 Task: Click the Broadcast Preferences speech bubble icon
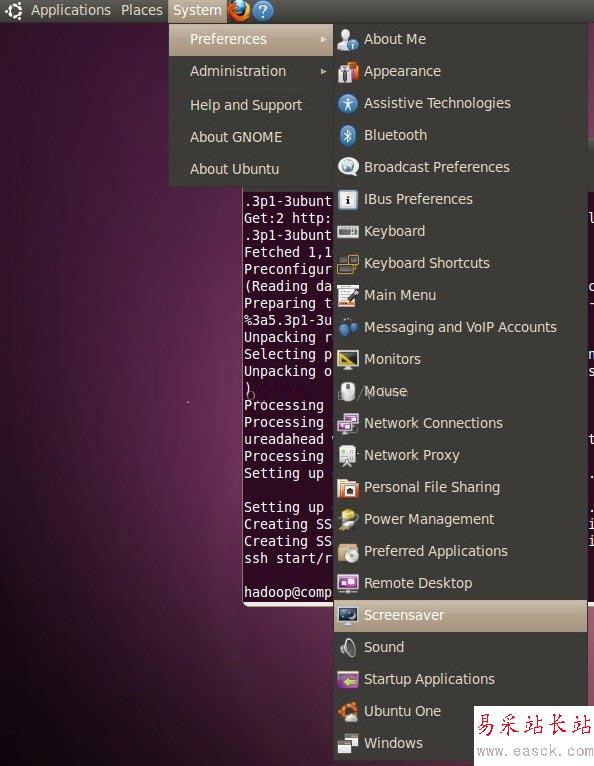pyautogui.click(x=348, y=167)
